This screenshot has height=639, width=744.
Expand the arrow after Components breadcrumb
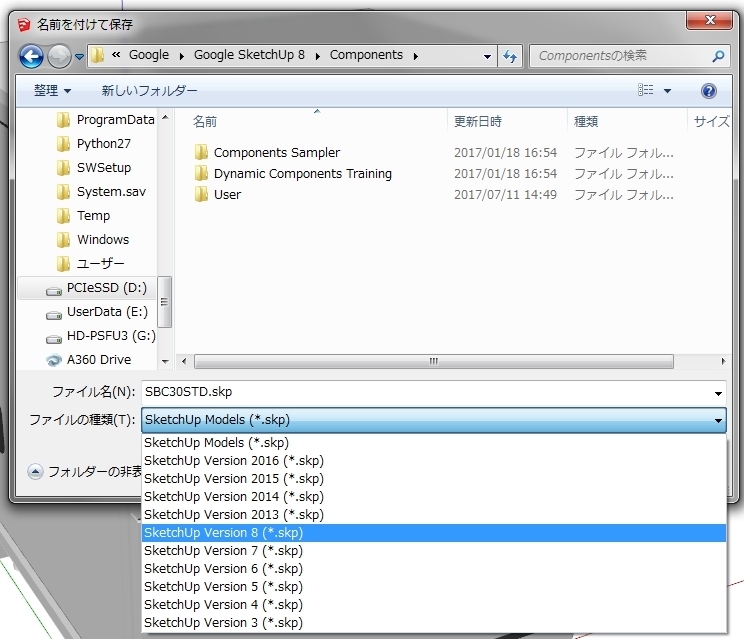[x=416, y=56]
